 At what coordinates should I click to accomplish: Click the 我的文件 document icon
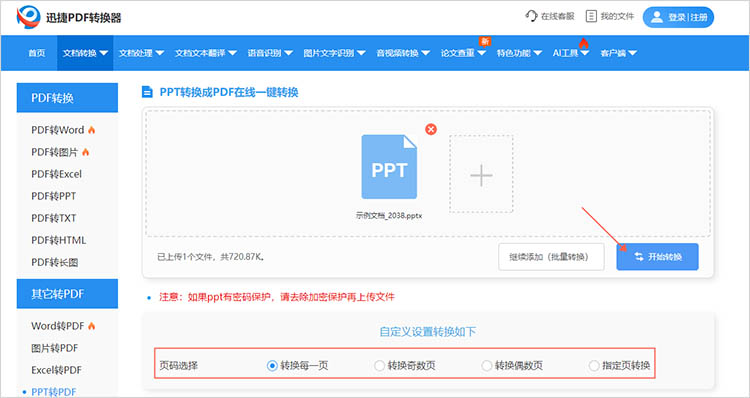(x=591, y=16)
